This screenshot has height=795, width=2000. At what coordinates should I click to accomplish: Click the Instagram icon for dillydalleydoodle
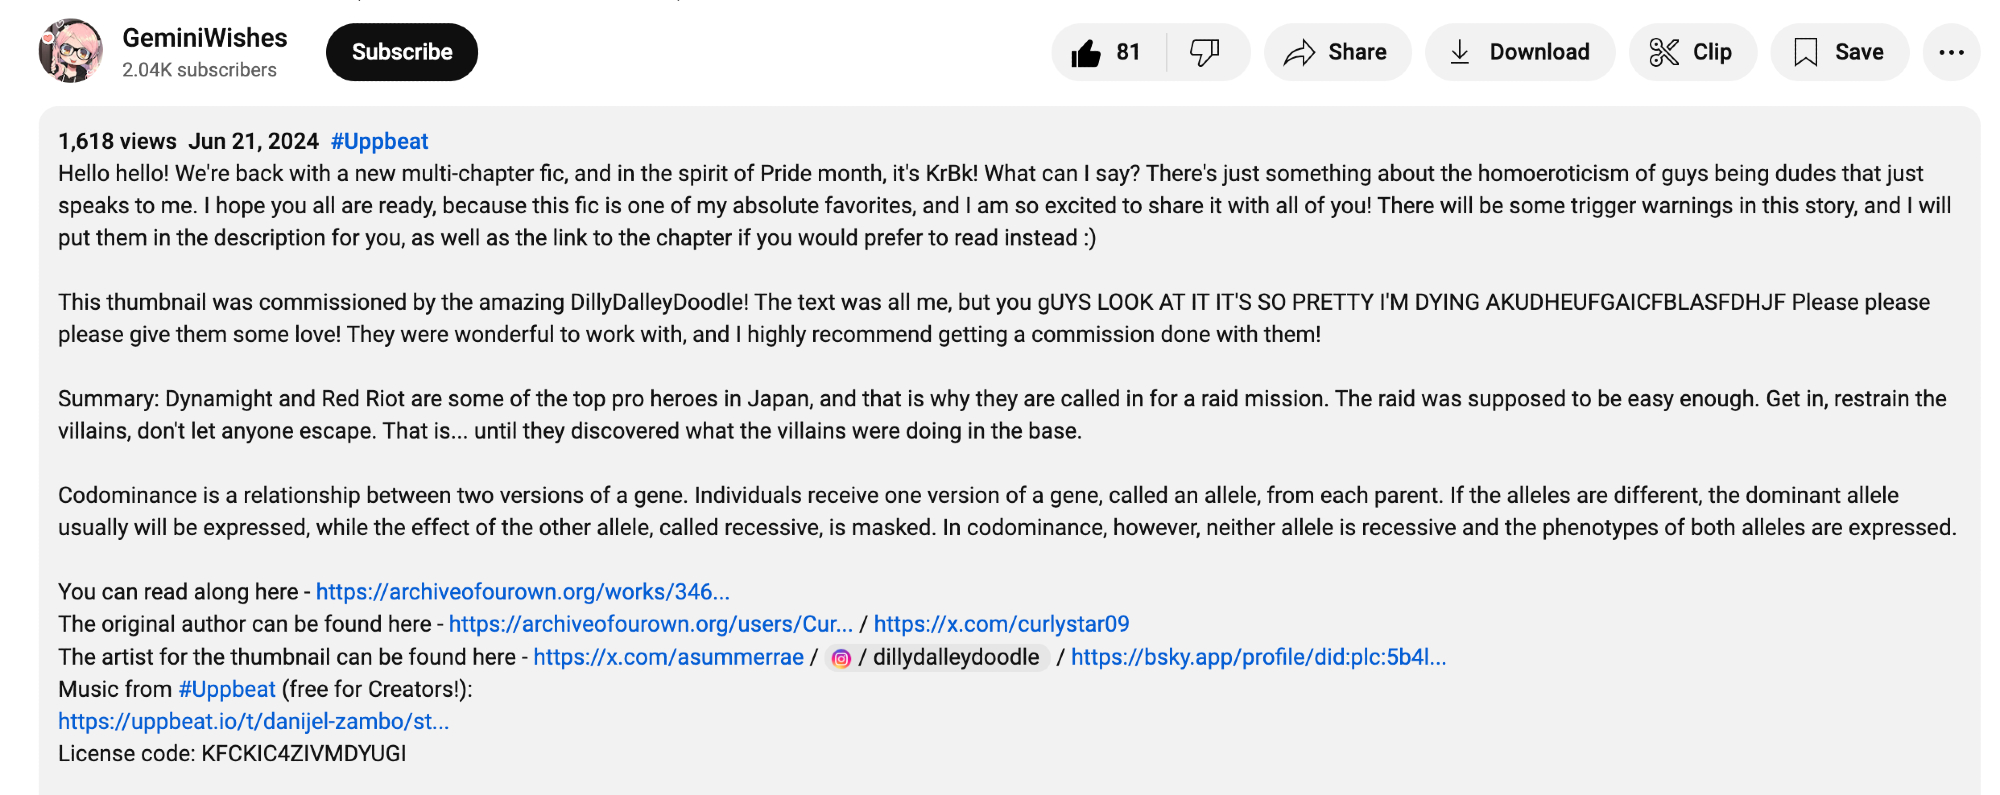coord(841,658)
